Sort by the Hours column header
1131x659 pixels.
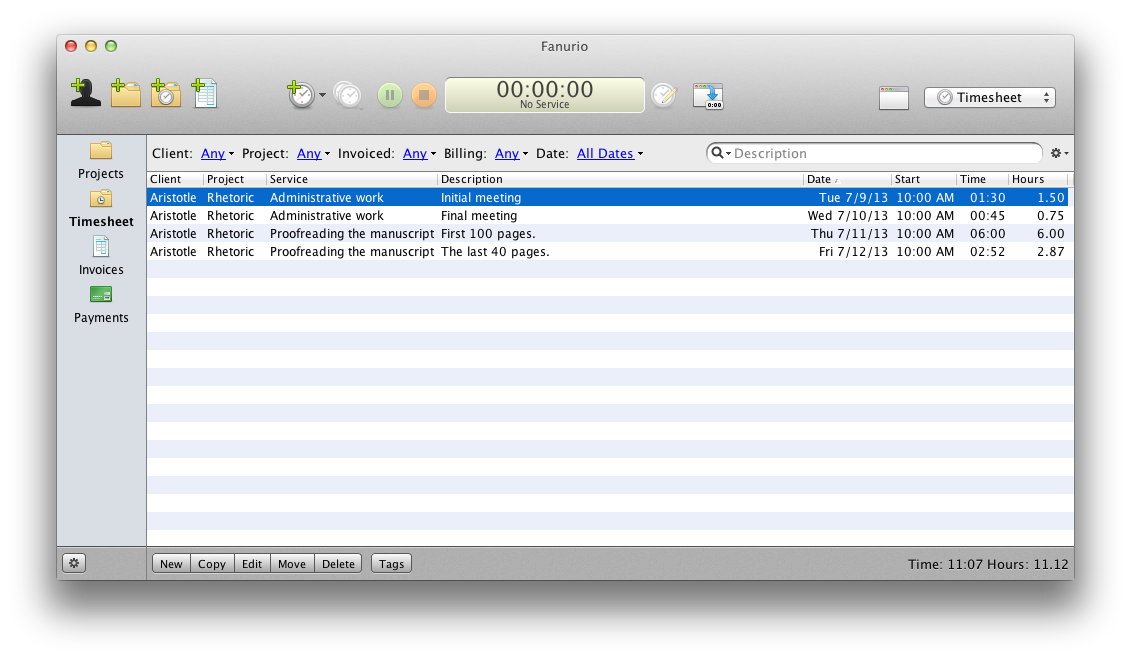click(1038, 179)
